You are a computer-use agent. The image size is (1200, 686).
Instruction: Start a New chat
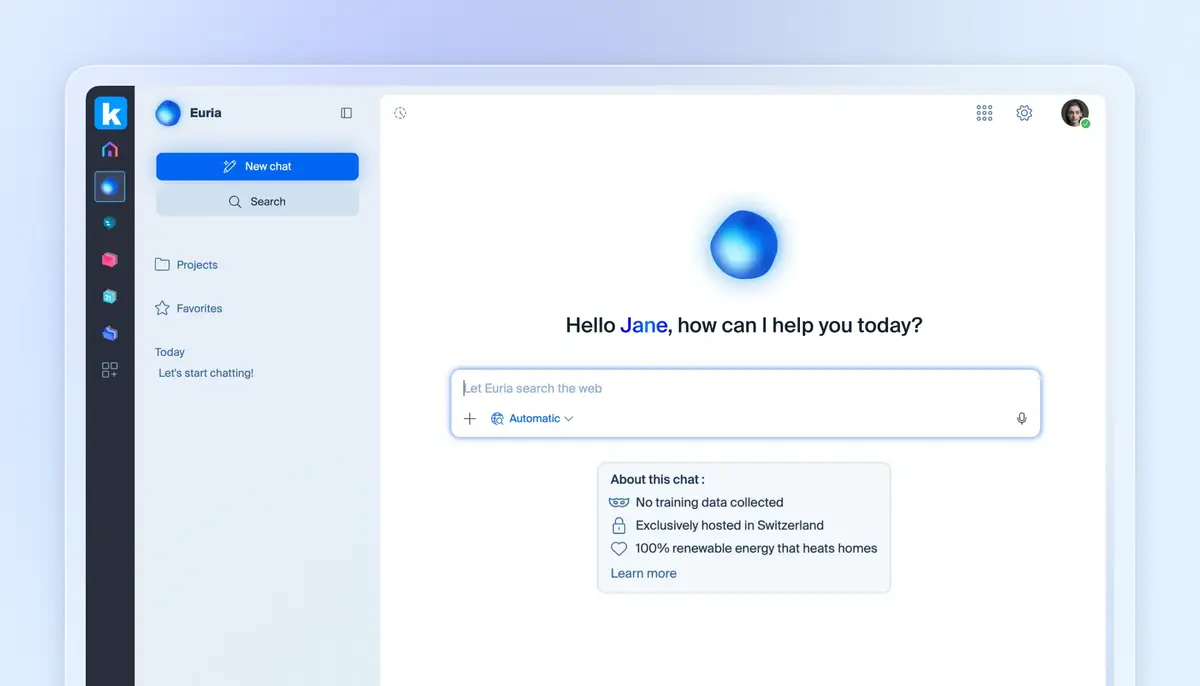click(x=257, y=167)
